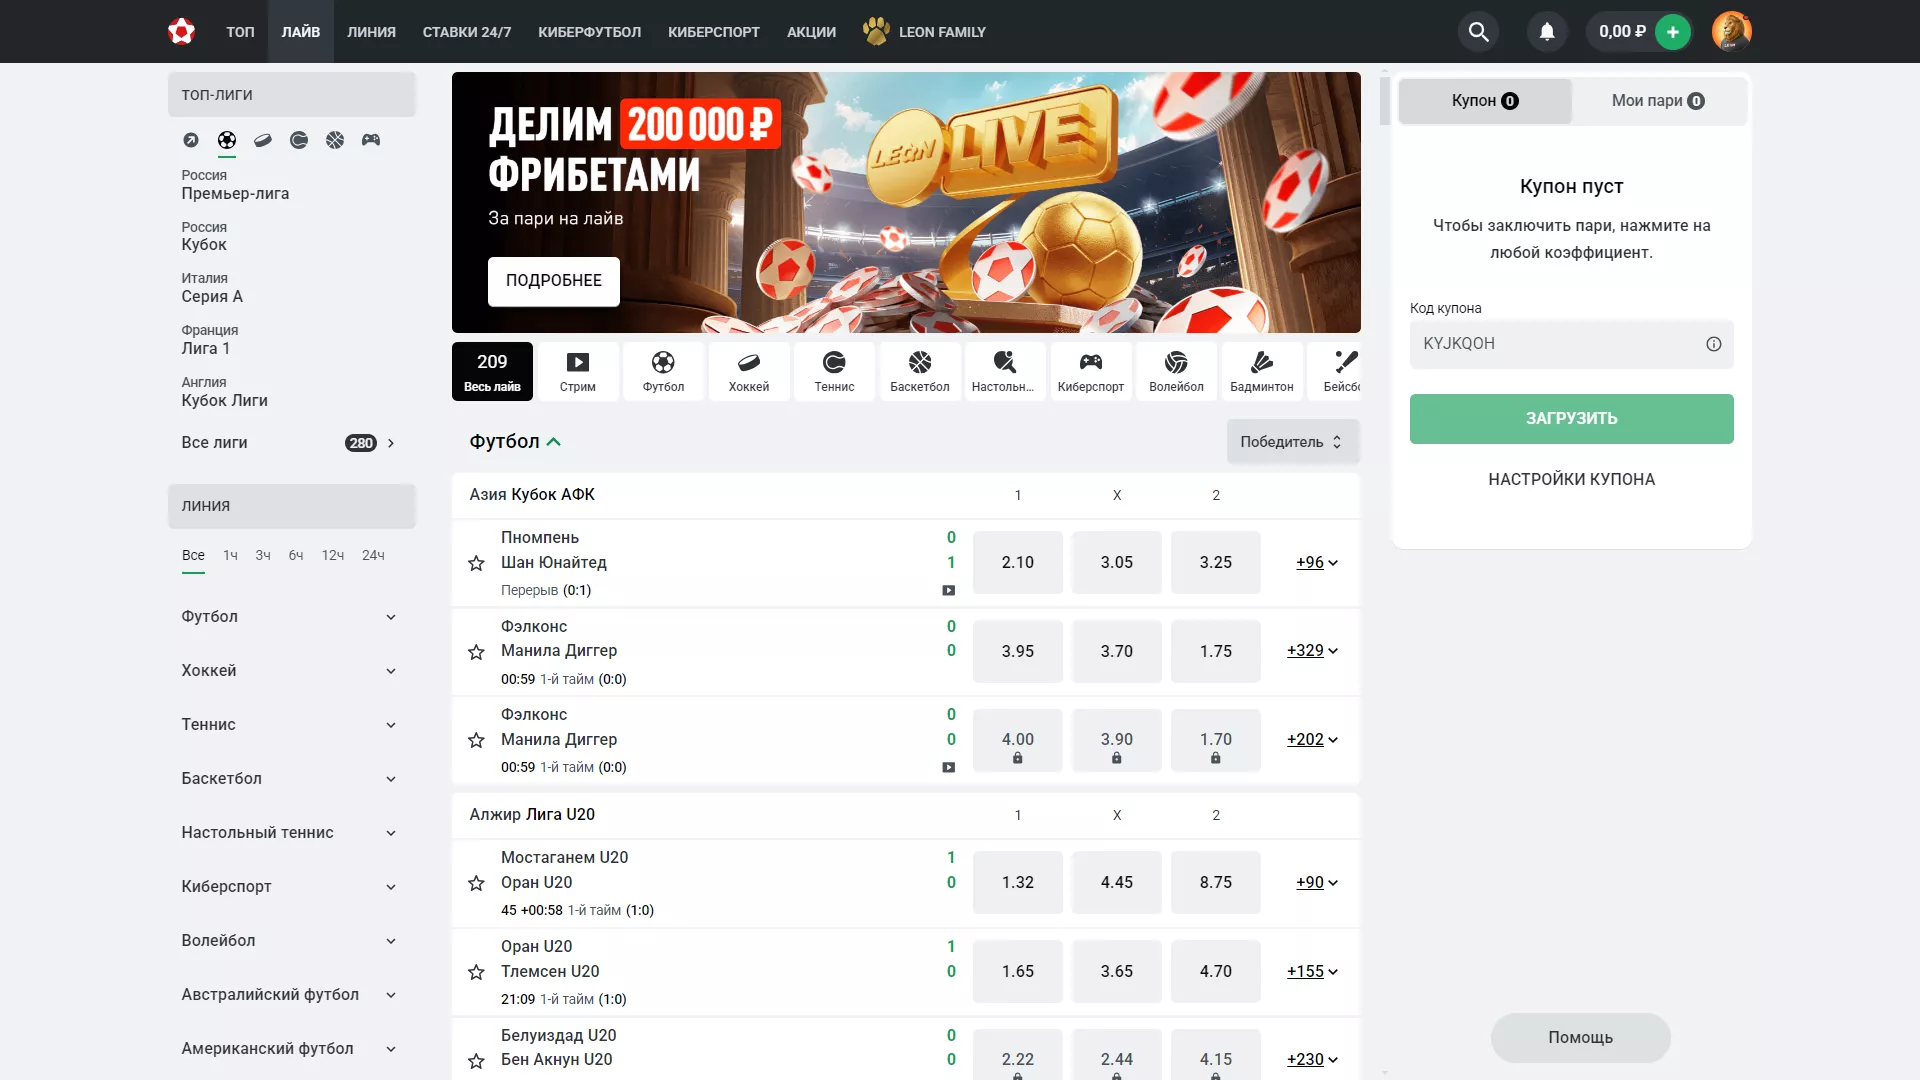Open notifications bell icon
The height and width of the screenshot is (1080, 1920).
[1547, 32]
